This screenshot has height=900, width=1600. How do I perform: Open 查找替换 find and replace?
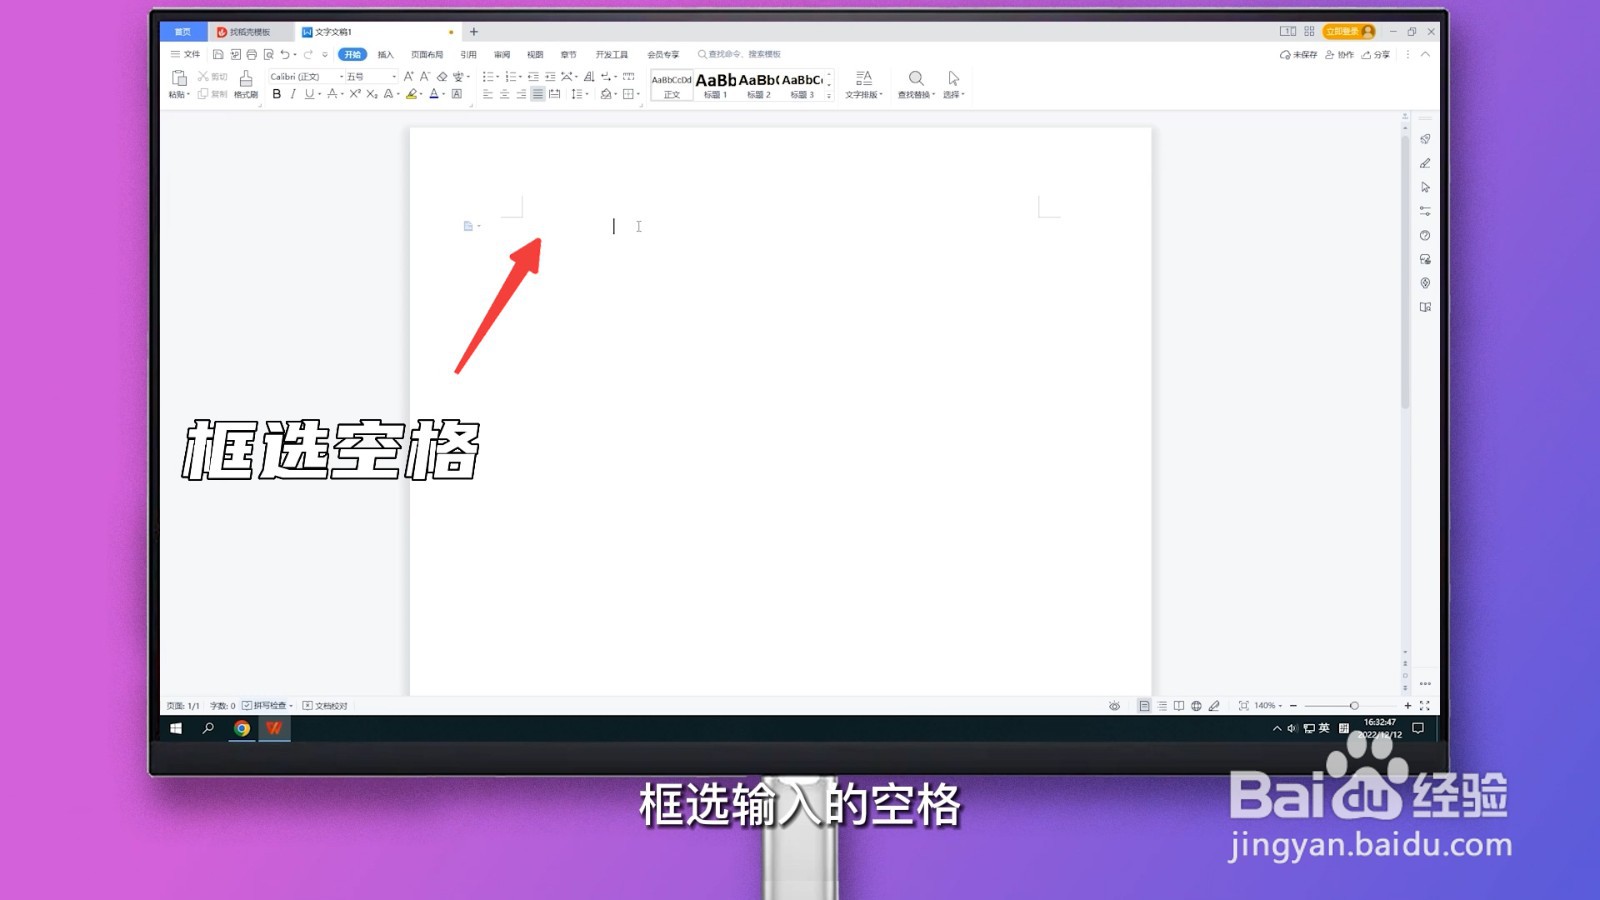pos(915,84)
